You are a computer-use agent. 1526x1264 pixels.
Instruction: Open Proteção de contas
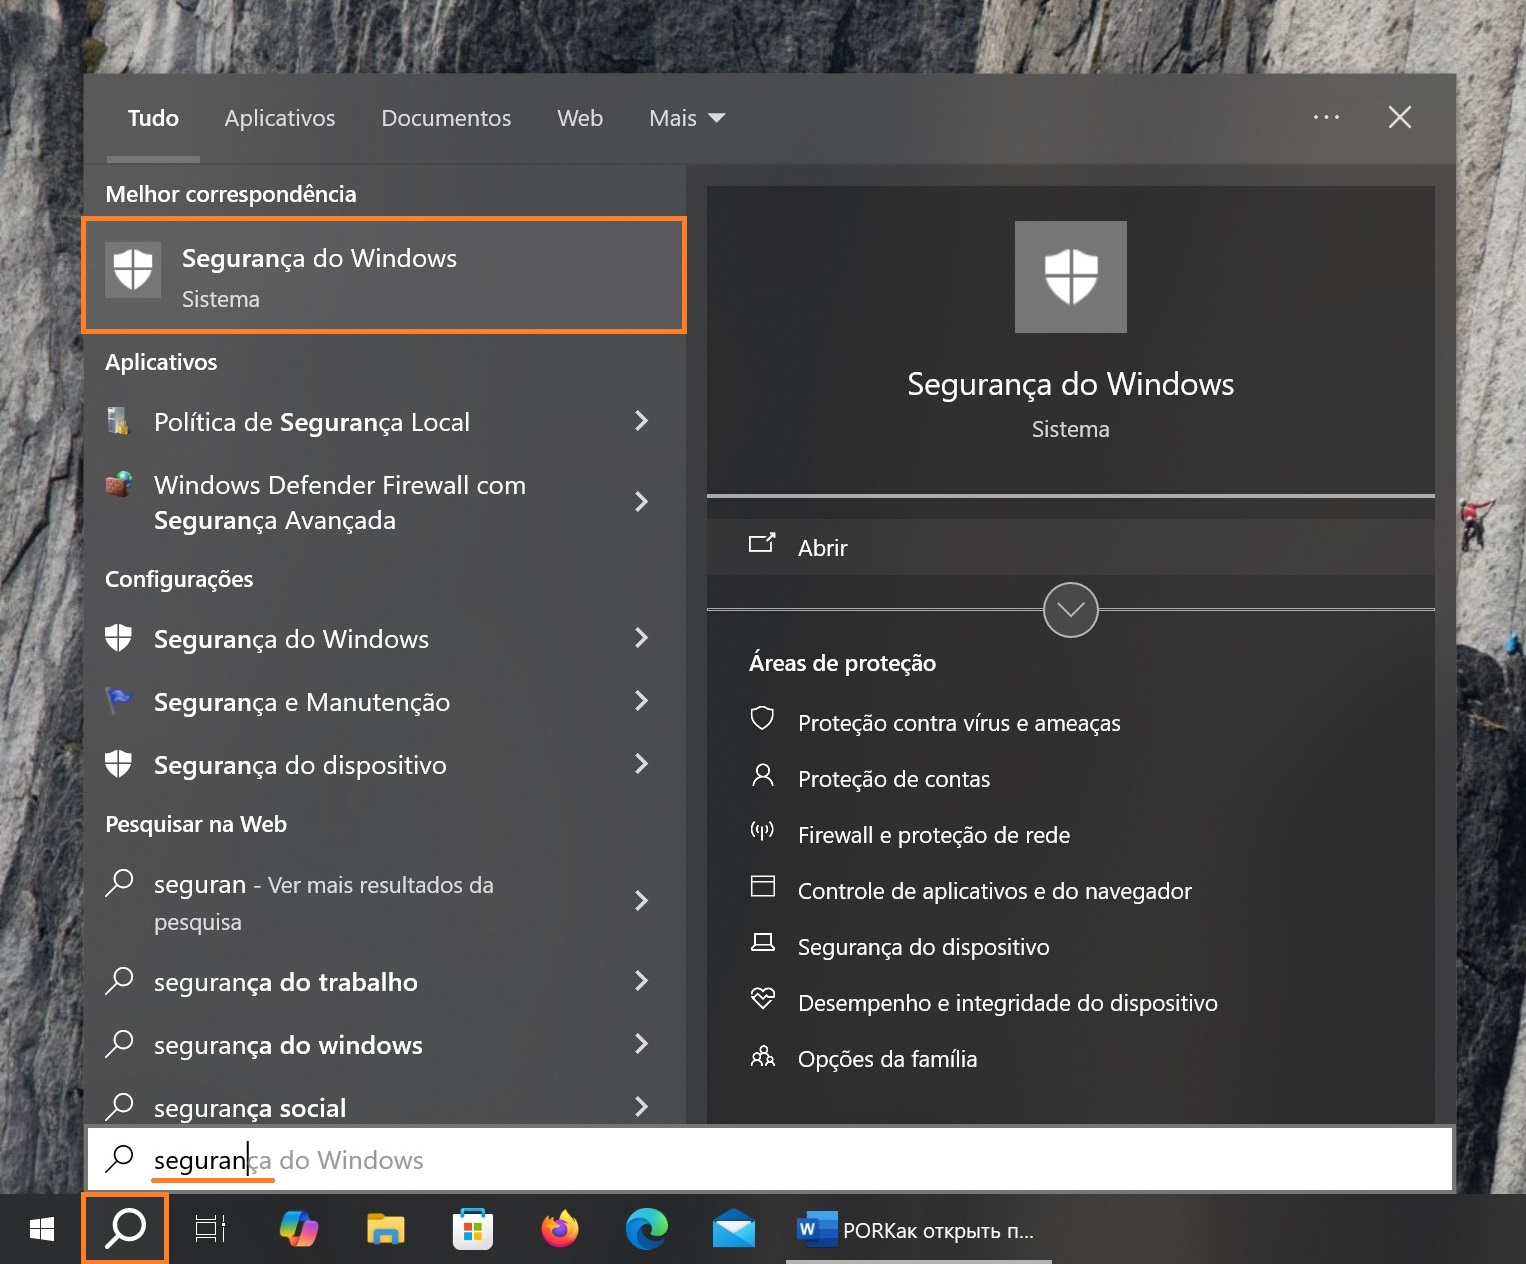click(894, 779)
